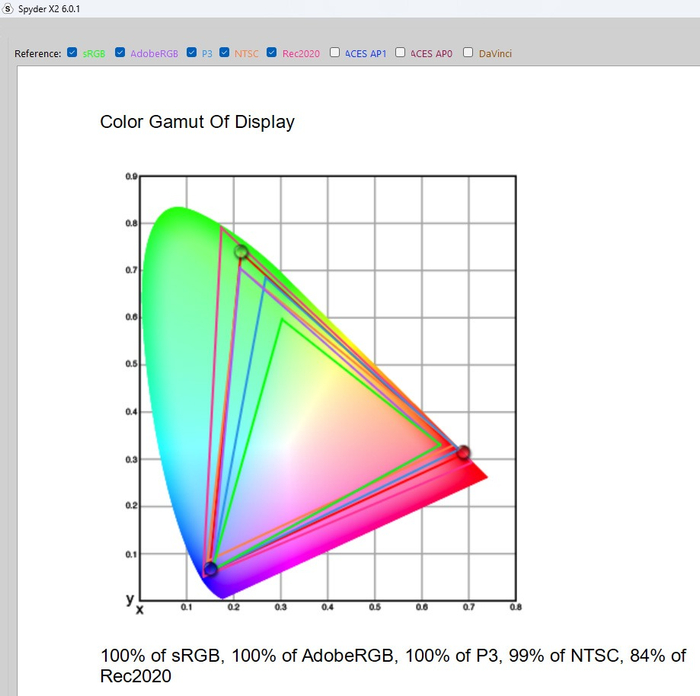The height and width of the screenshot is (696, 700).
Task: Check the ACES AP0 reference checkbox
Action: click(401, 53)
